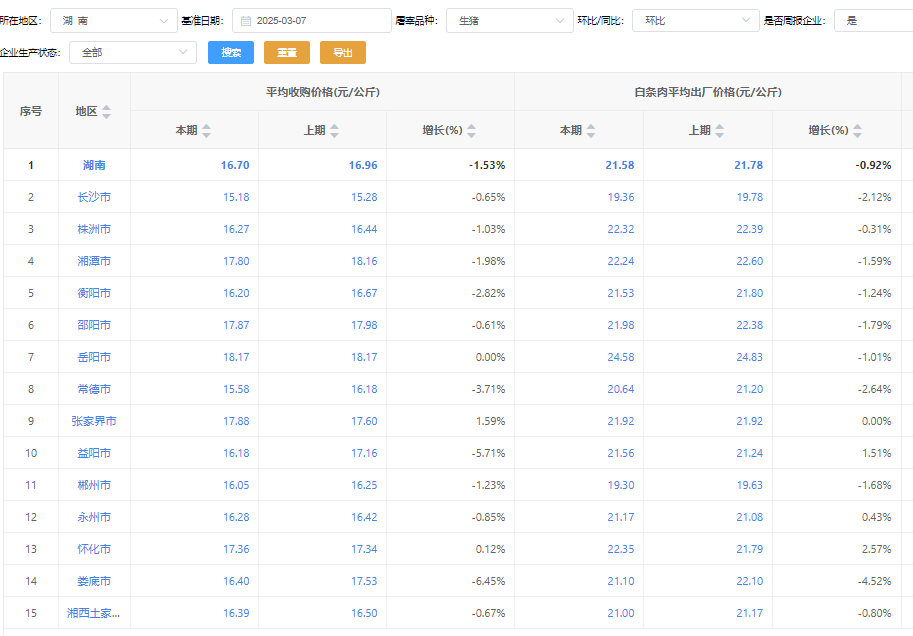The image size is (913, 636).
Task: Sort by 平均收购价格 增长(%) column icon
Action: (472, 131)
